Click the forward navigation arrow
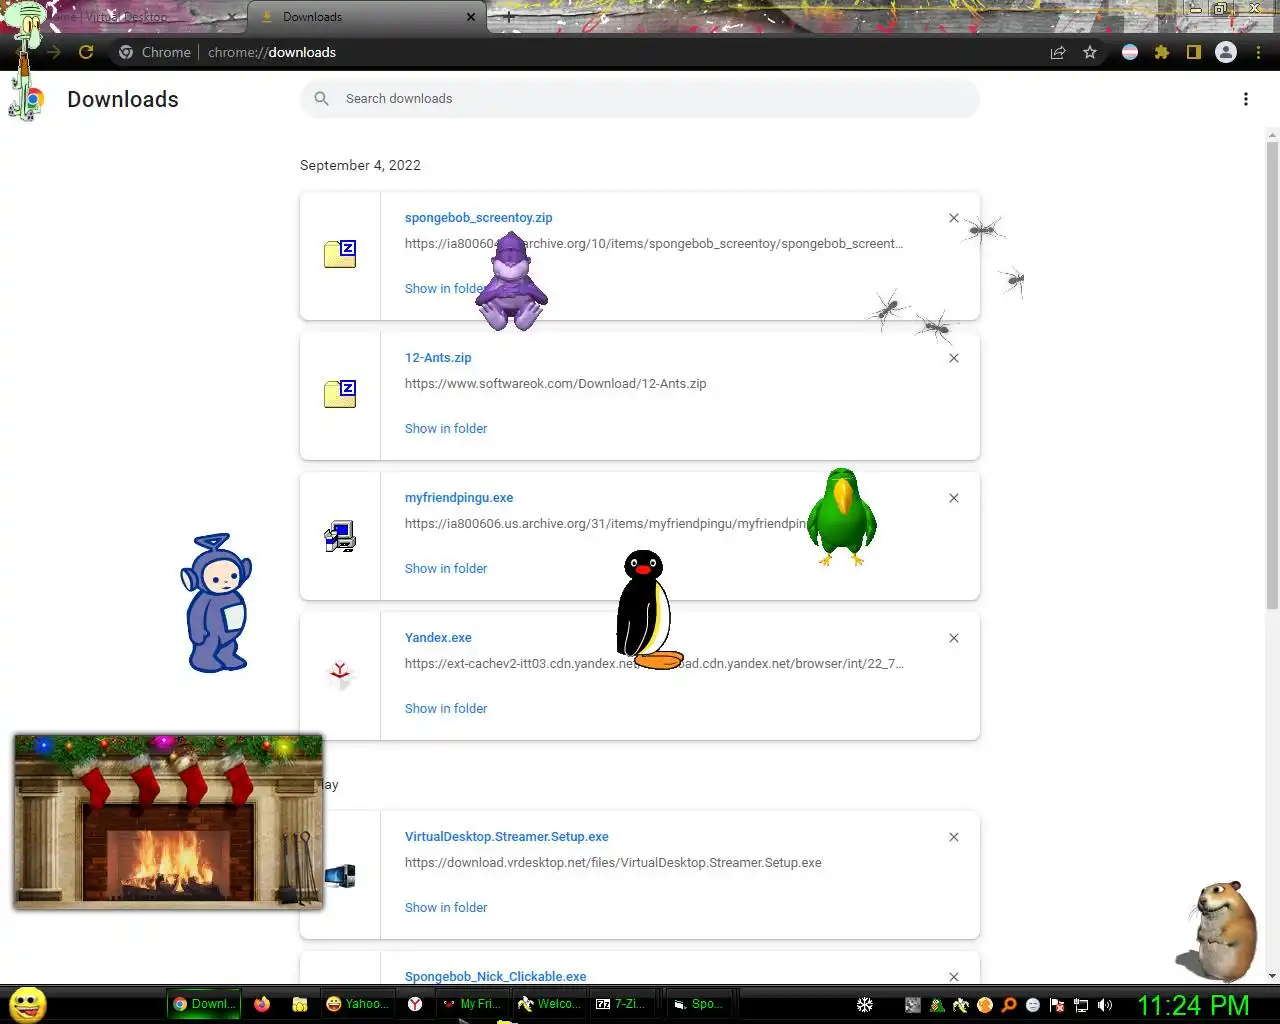 53,52
